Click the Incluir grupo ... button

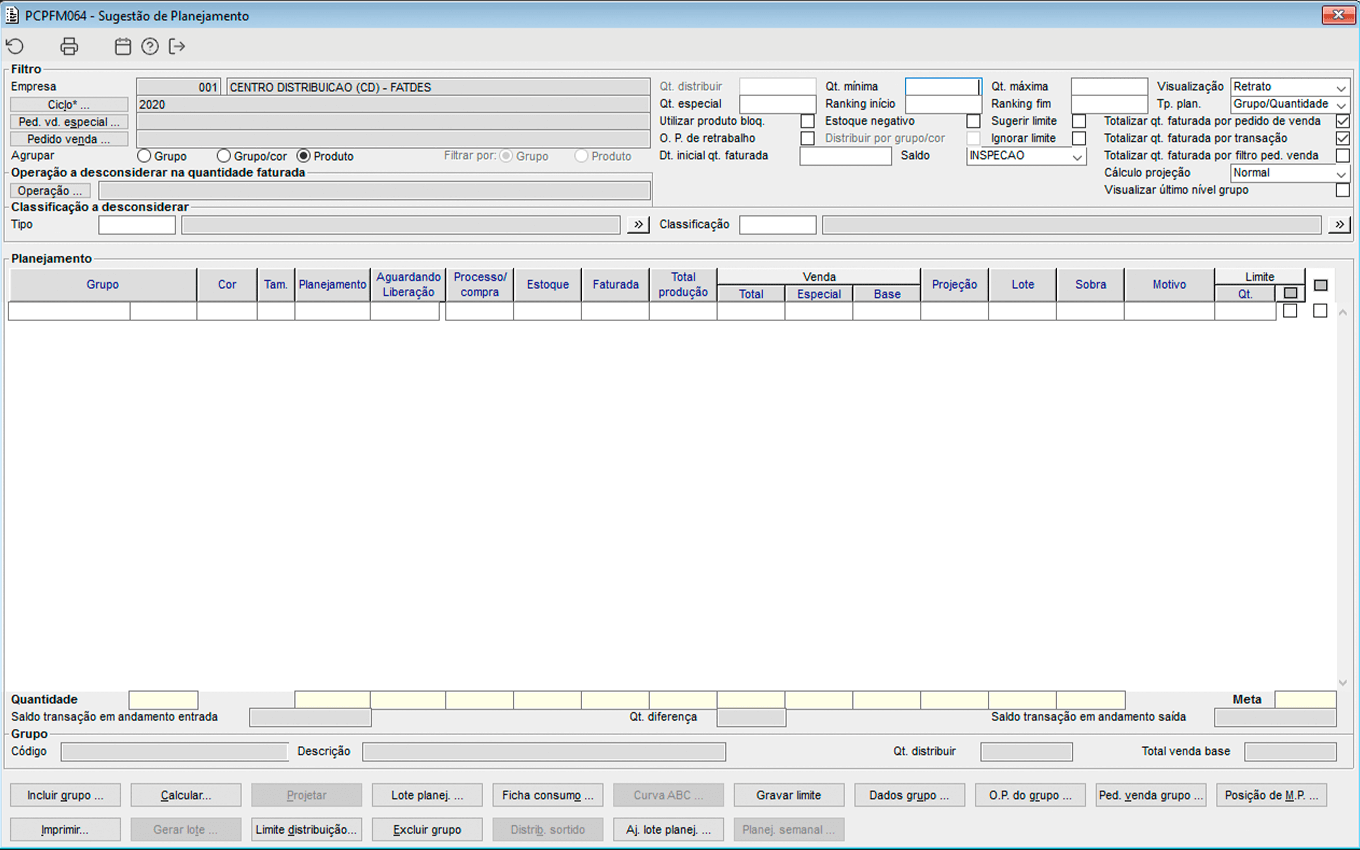tap(65, 795)
